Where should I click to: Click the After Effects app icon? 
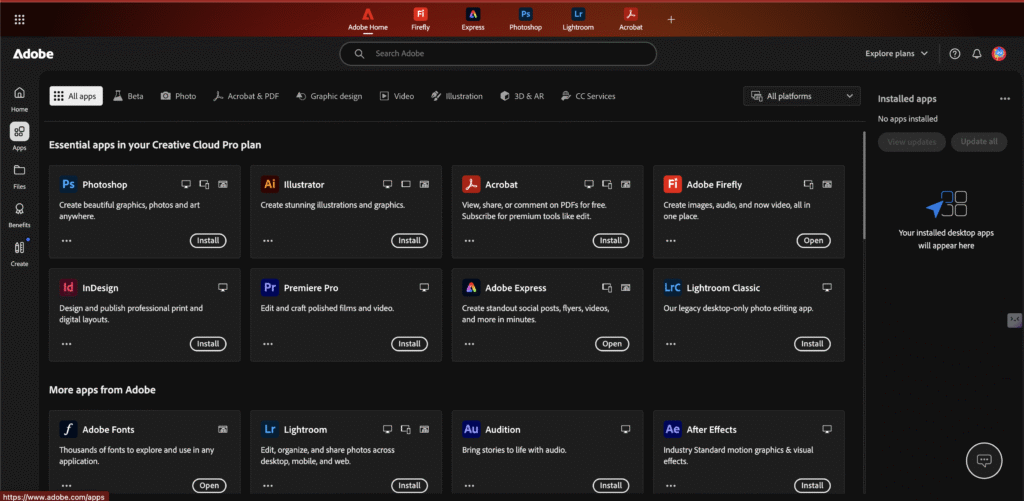(x=672, y=429)
